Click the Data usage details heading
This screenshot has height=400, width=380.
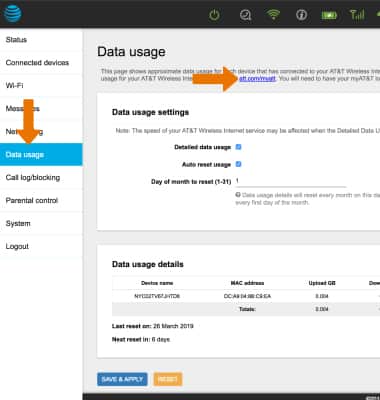point(148,264)
